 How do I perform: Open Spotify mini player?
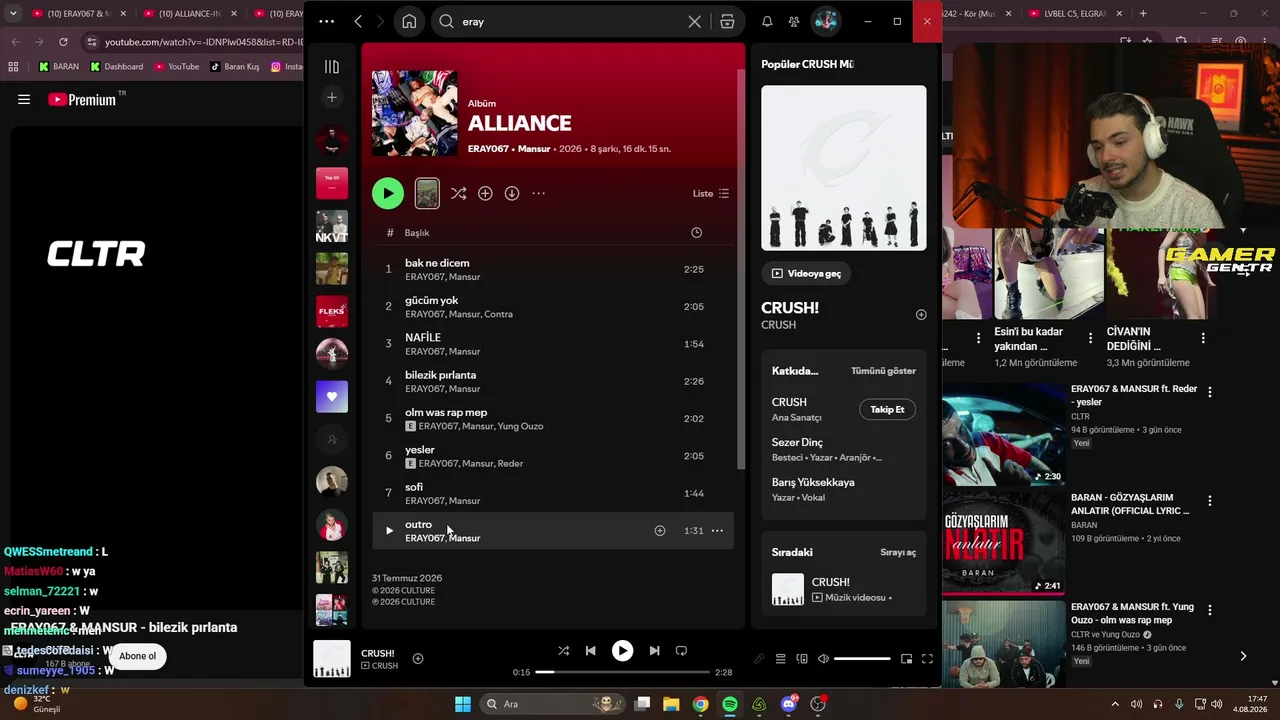(x=906, y=659)
